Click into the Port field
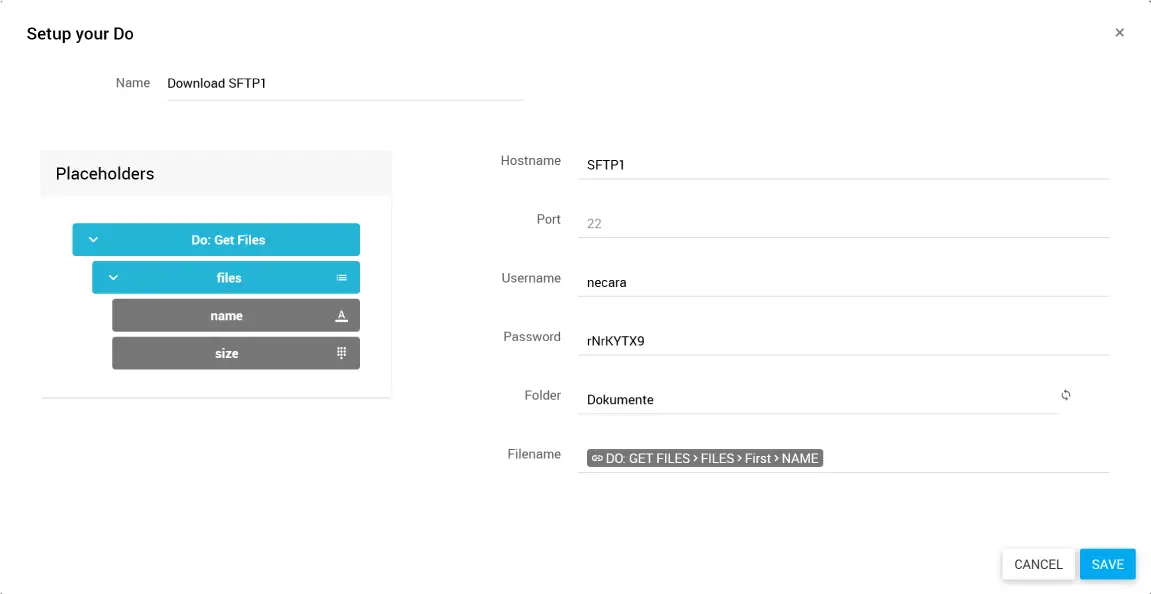Screen dimensions: 1151x594 tap(843, 224)
